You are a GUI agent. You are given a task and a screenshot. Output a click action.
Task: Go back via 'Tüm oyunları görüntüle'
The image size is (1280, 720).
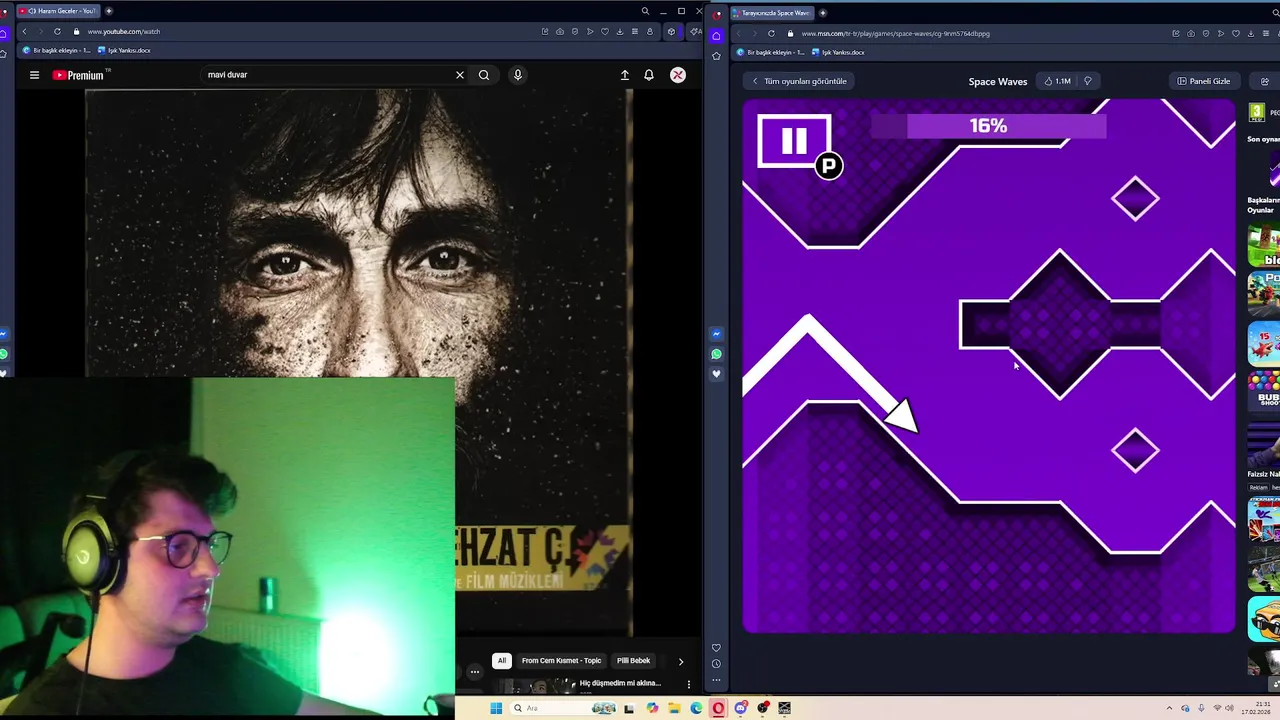click(x=799, y=81)
